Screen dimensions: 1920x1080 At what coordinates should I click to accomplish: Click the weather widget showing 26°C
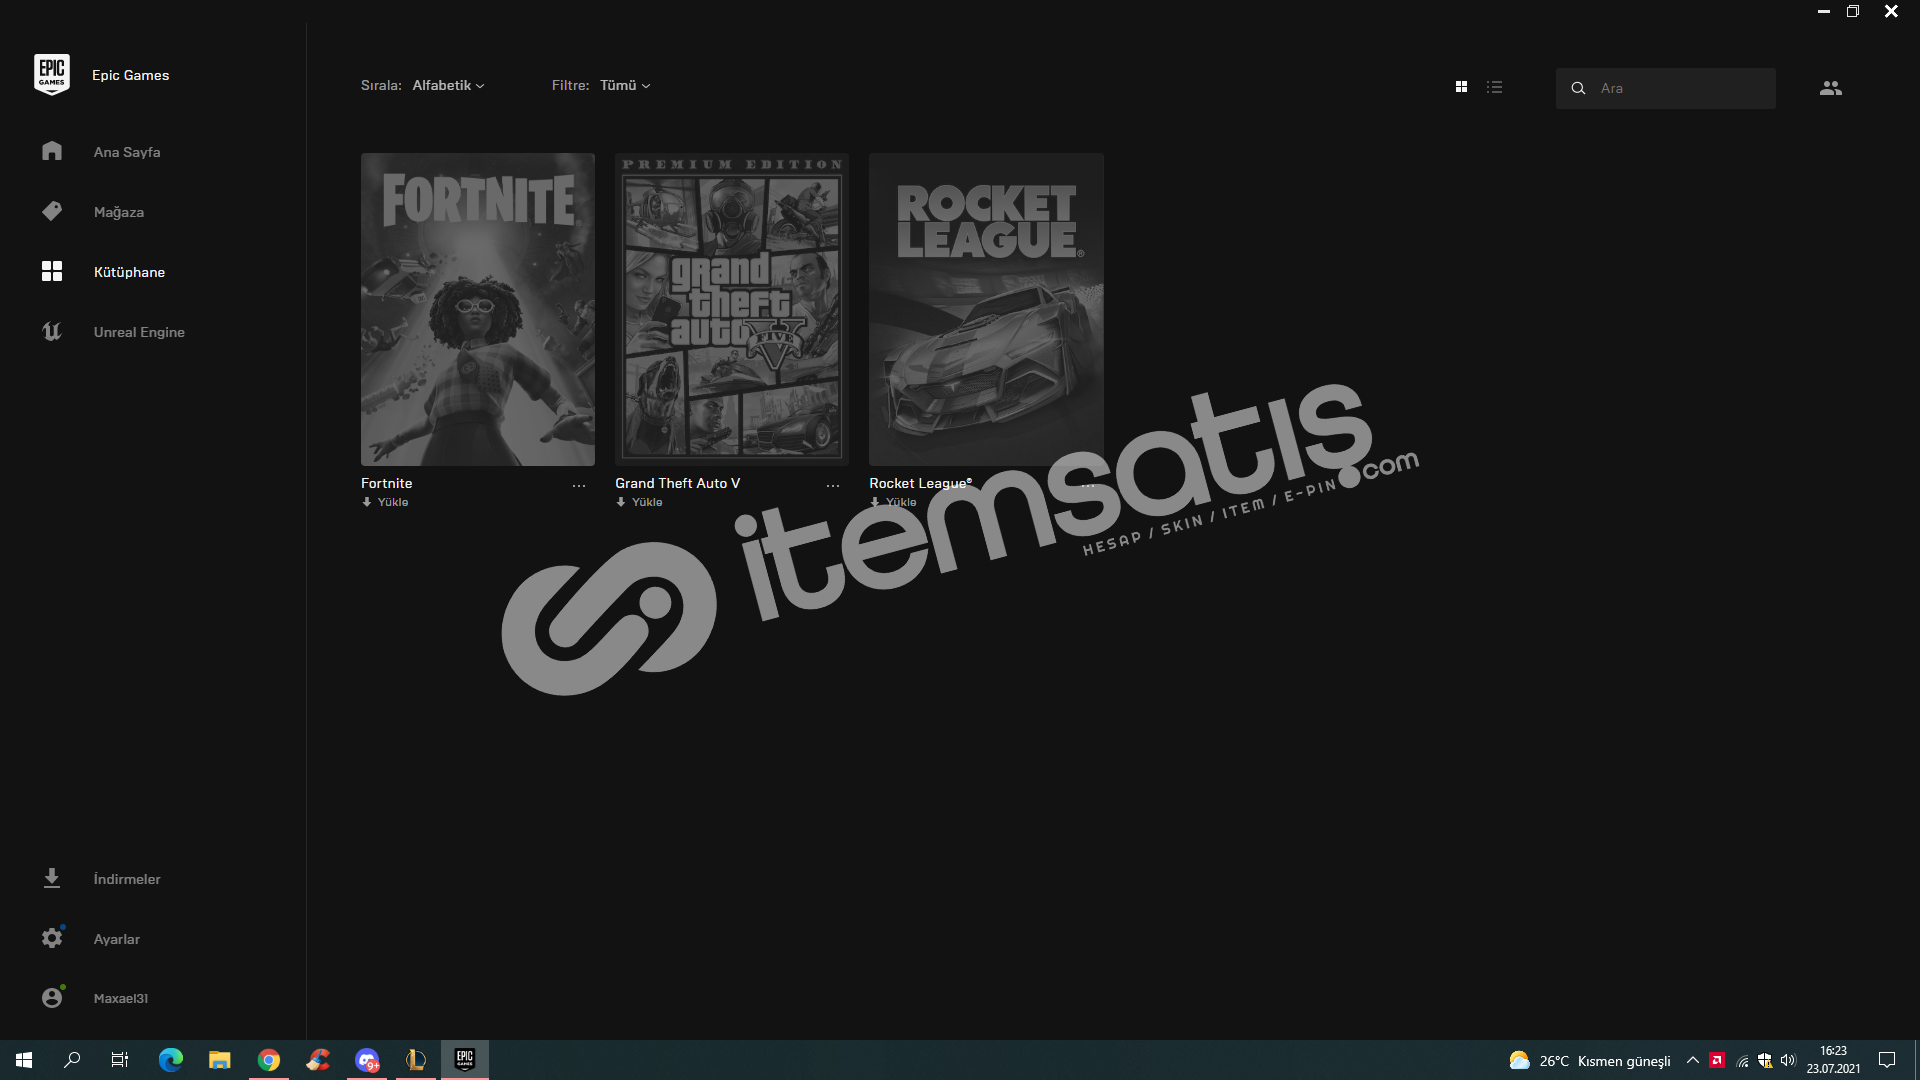pos(1589,1061)
